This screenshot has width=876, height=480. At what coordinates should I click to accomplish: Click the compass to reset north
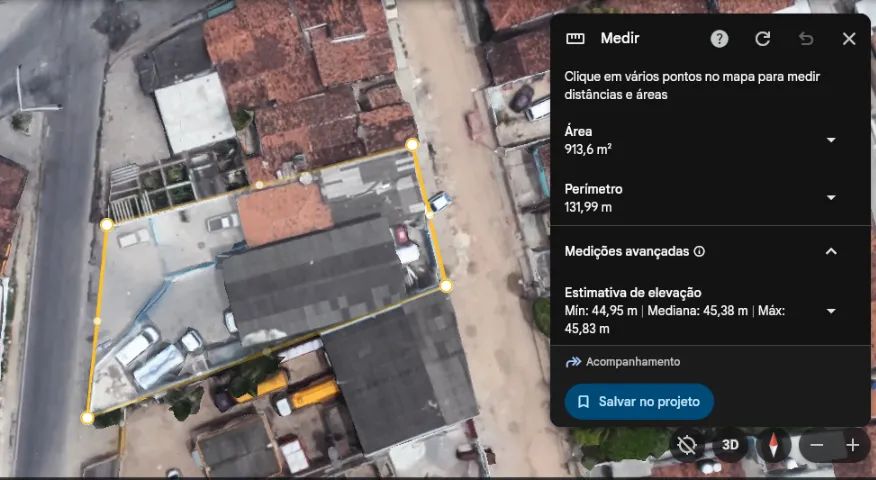pos(774,445)
